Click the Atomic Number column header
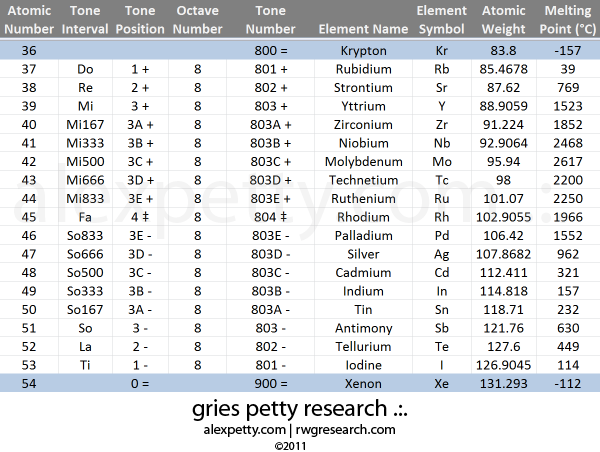This screenshot has height=452, width=600. (x=27, y=20)
